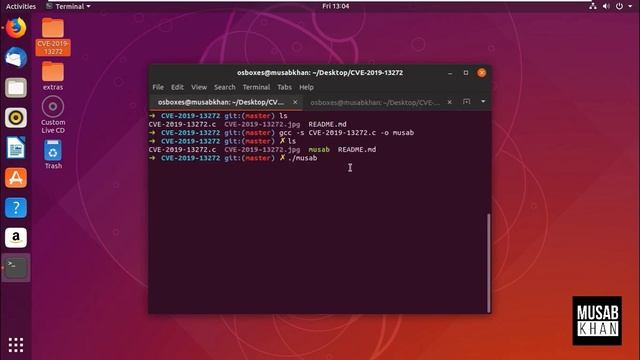Select the extras desktop folder
Viewport: 640px width, 360px height.
coord(53,76)
